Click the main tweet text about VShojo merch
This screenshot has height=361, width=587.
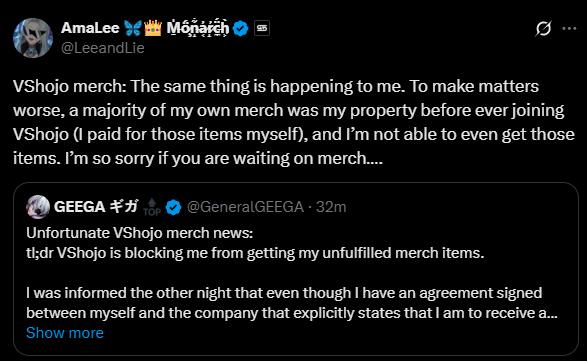pyautogui.click(x=294, y=122)
